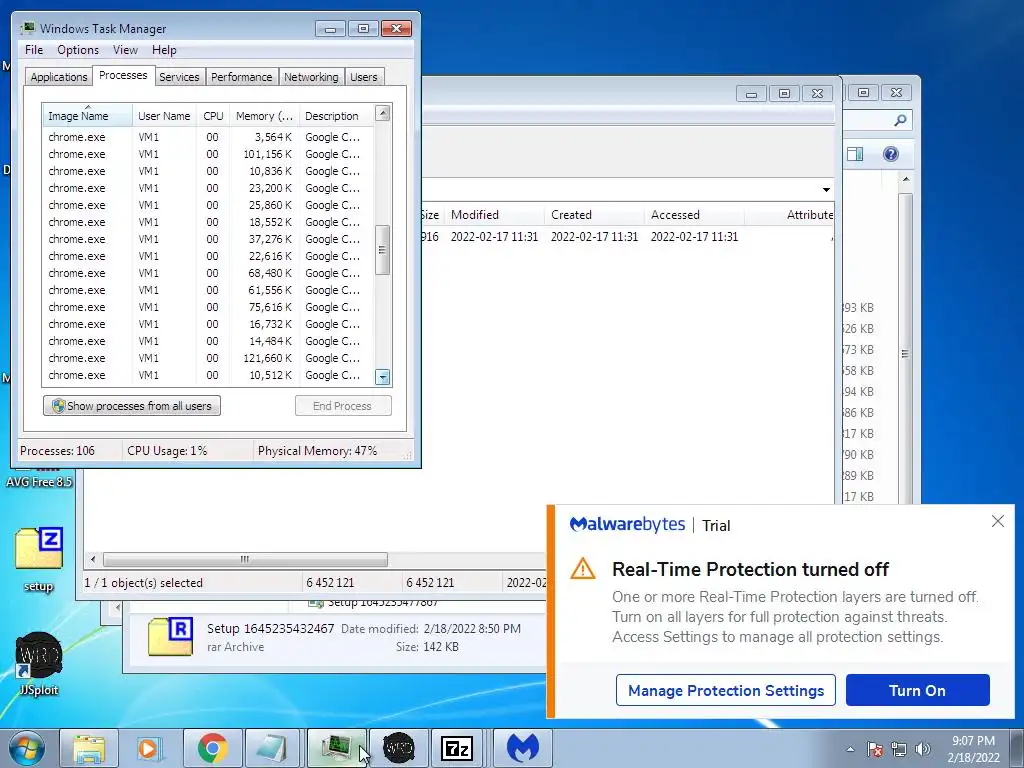Select chrome.exe process using 121,660 K

208,358
